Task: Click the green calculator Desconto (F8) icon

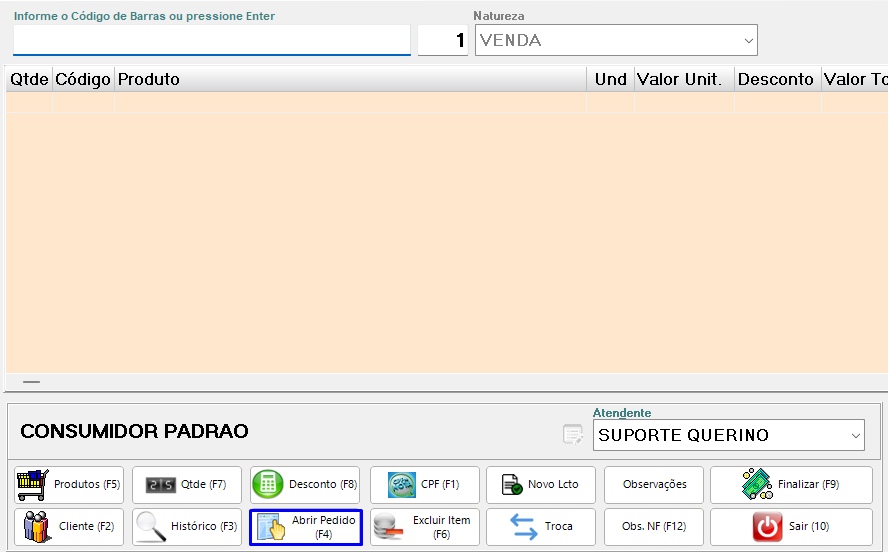Action: coord(268,485)
